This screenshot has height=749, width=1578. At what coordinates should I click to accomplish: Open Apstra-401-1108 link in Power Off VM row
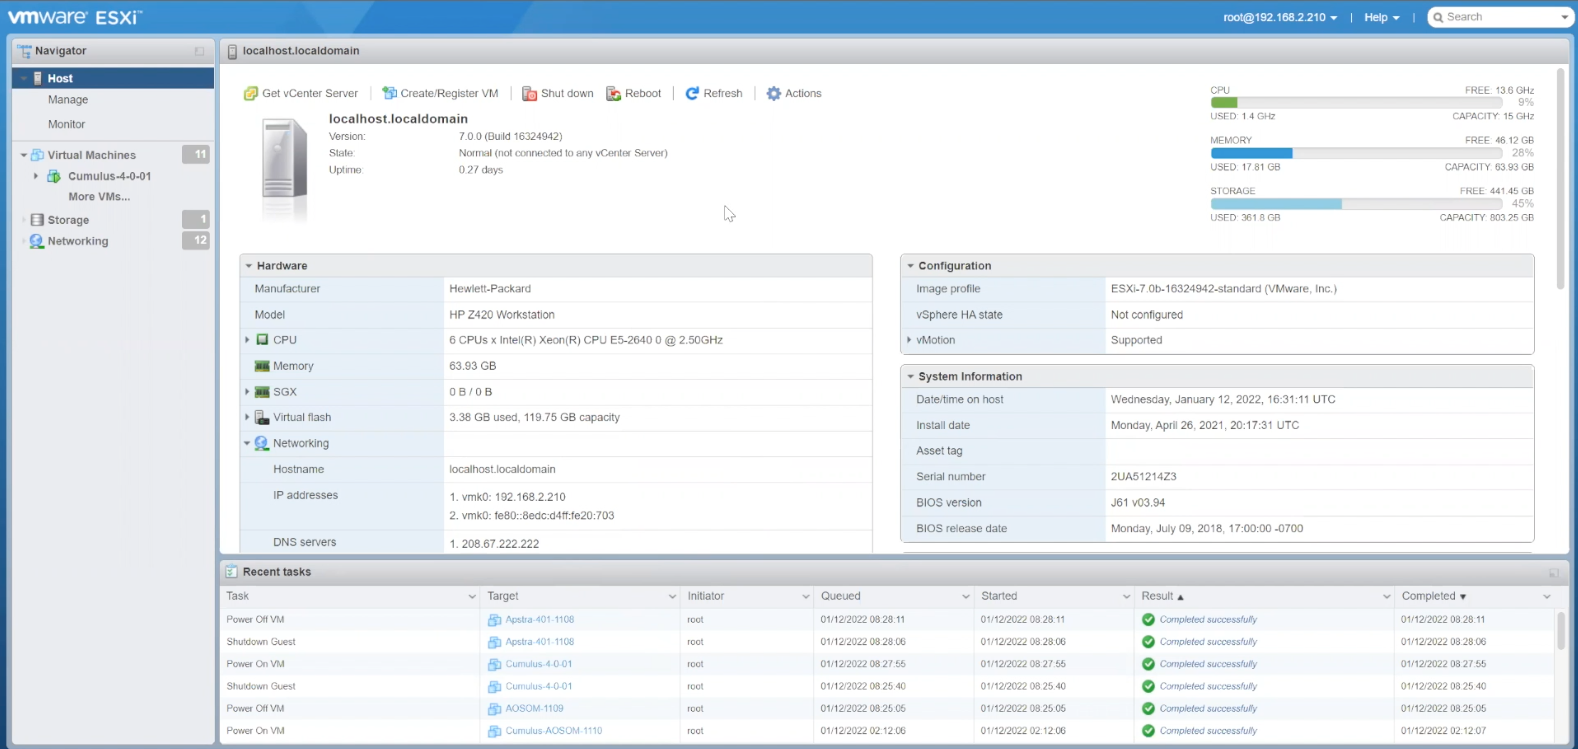tap(540, 620)
